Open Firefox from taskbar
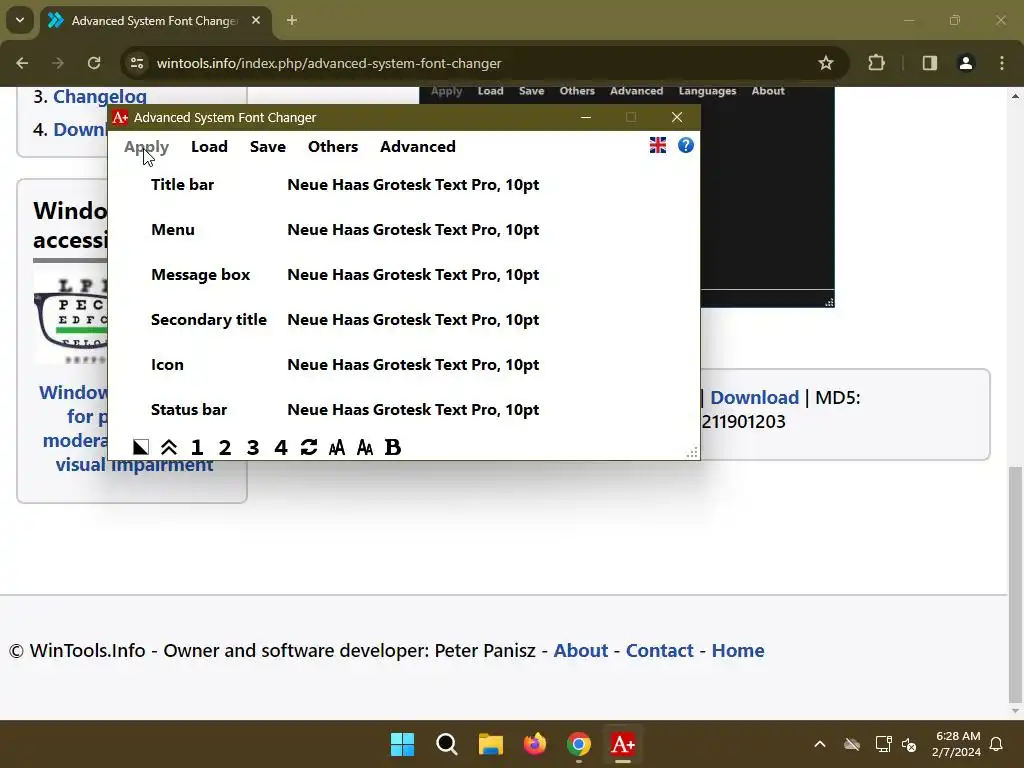Image resolution: width=1024 pixels, height=768 pixels. pyautogui.click(x=535, y=744)
